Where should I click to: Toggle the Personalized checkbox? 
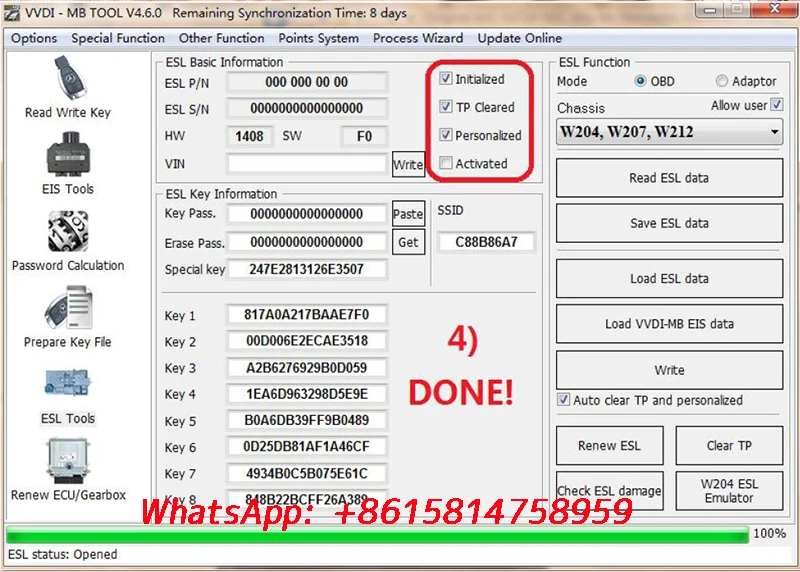pos(445,135)
